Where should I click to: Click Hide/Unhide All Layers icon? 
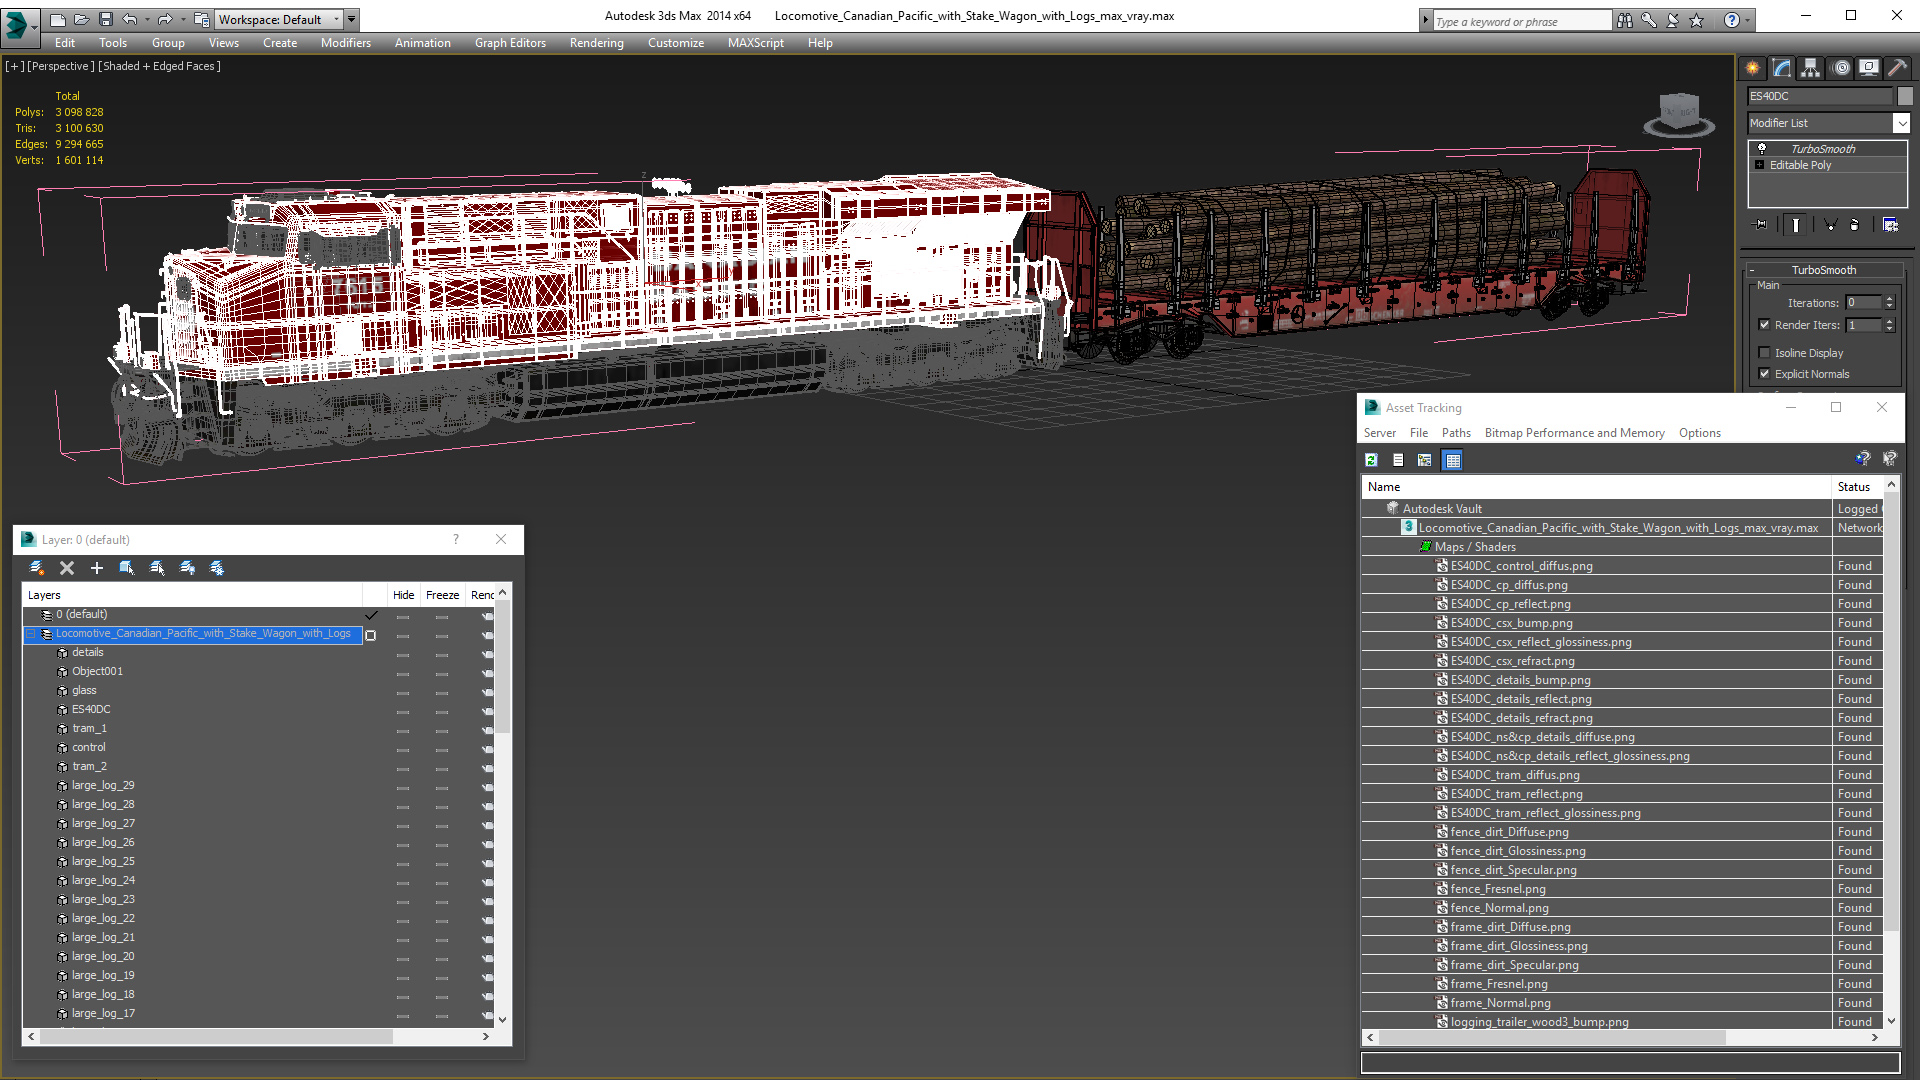pos(187,568)
